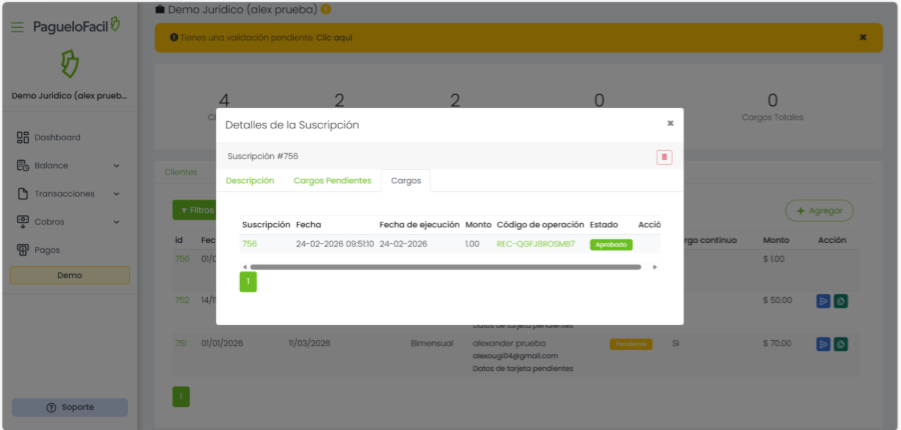Open operation code REC-QGFJBROSMB7 link
Screen dimensions: 901x430
tap(535, 244)
